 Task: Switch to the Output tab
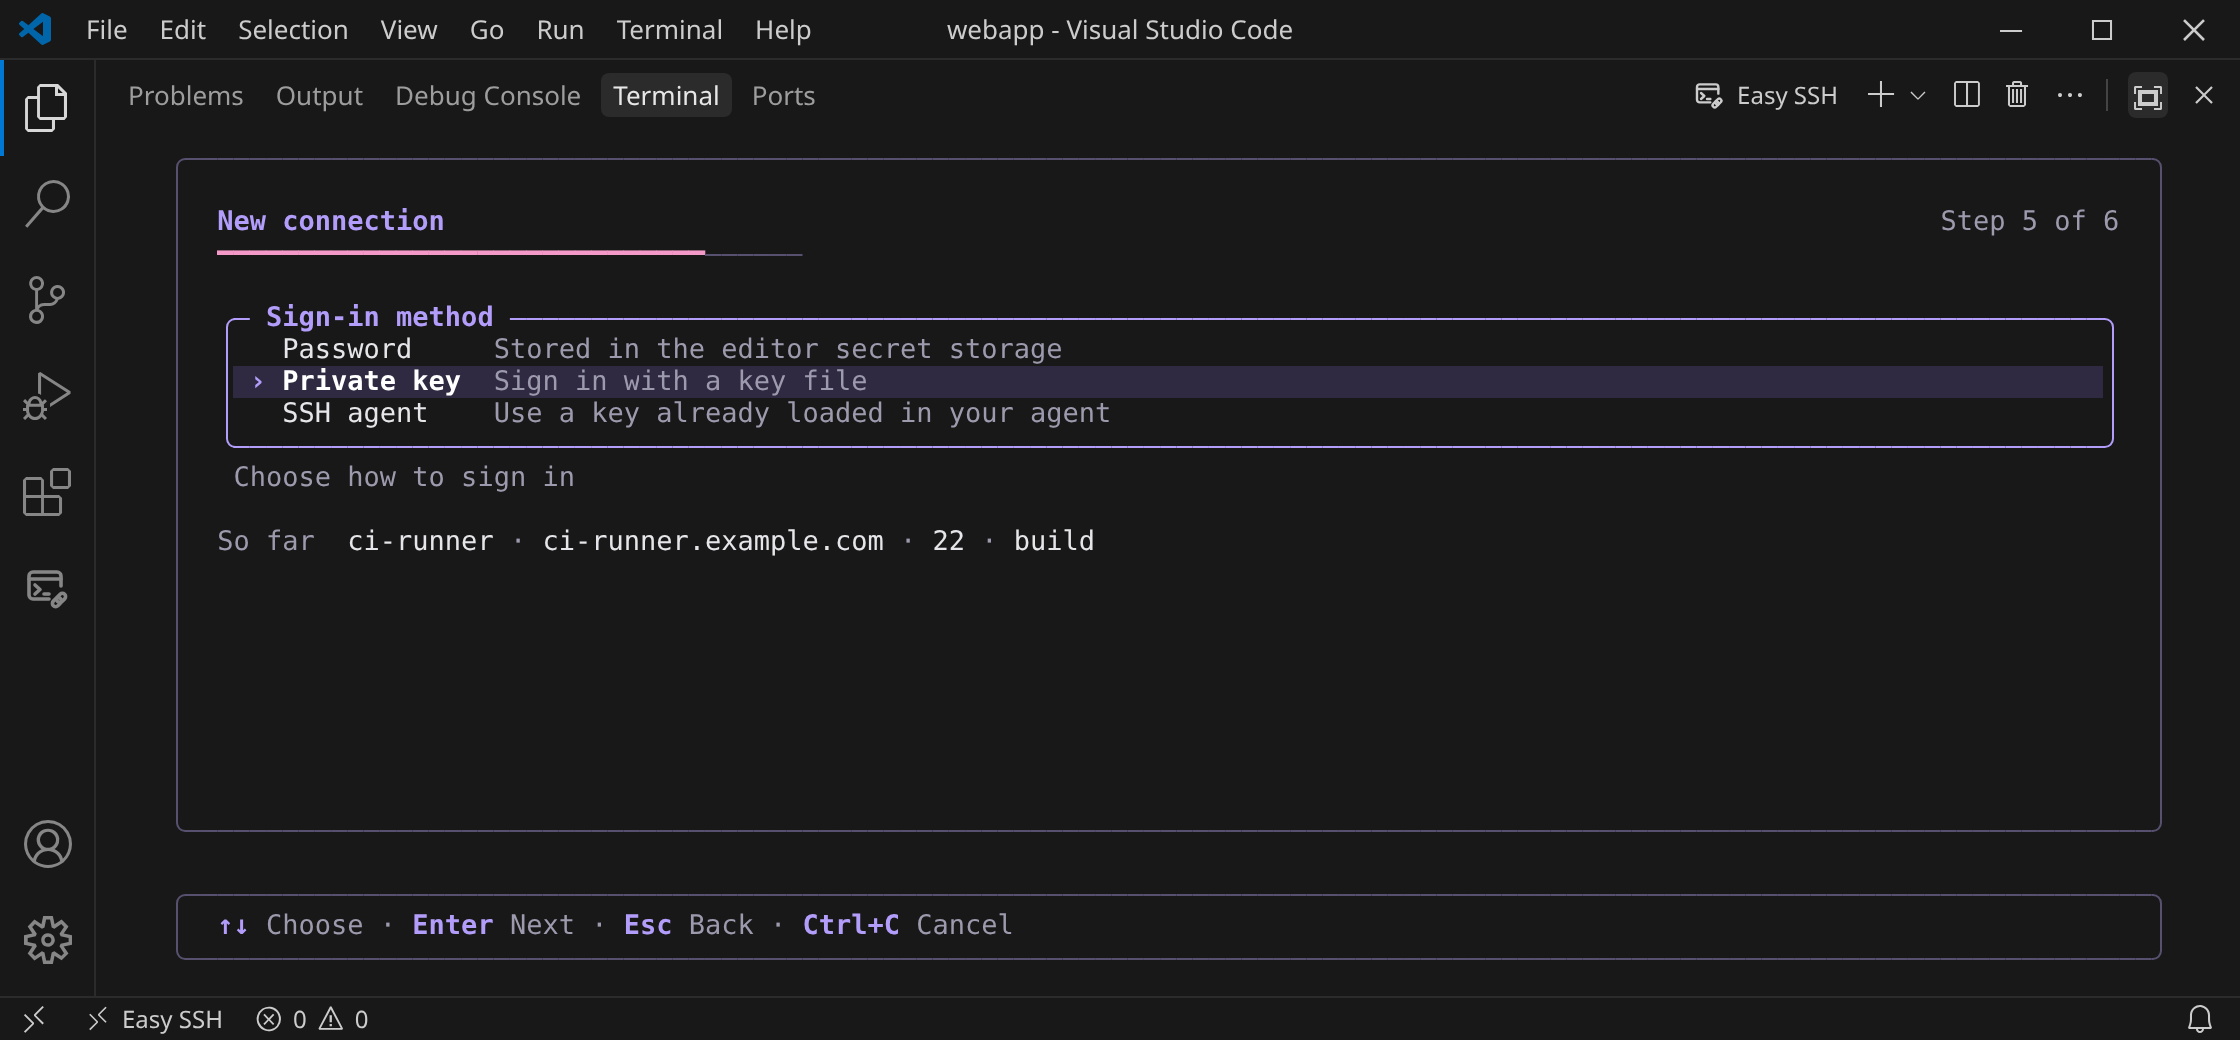click(x=319, y=96)
